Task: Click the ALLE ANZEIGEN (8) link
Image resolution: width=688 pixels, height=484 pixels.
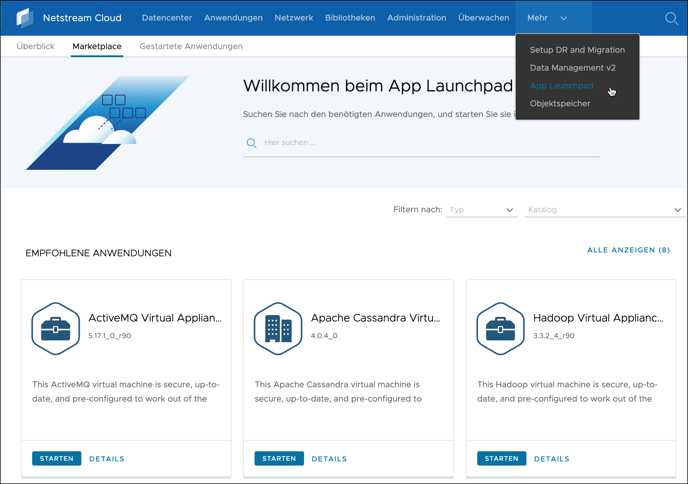Action: [628, 250]
